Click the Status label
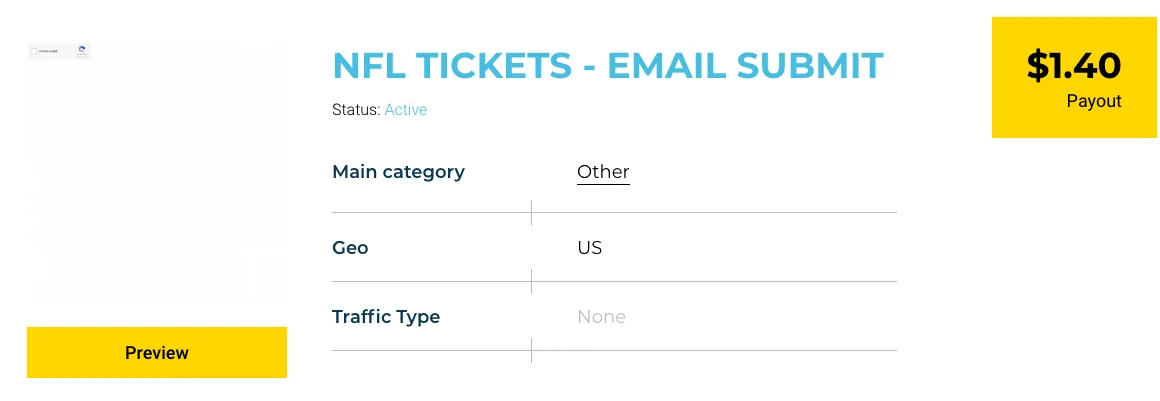The height and width of the screenshot is (401, 1160). tap(355, 110)
